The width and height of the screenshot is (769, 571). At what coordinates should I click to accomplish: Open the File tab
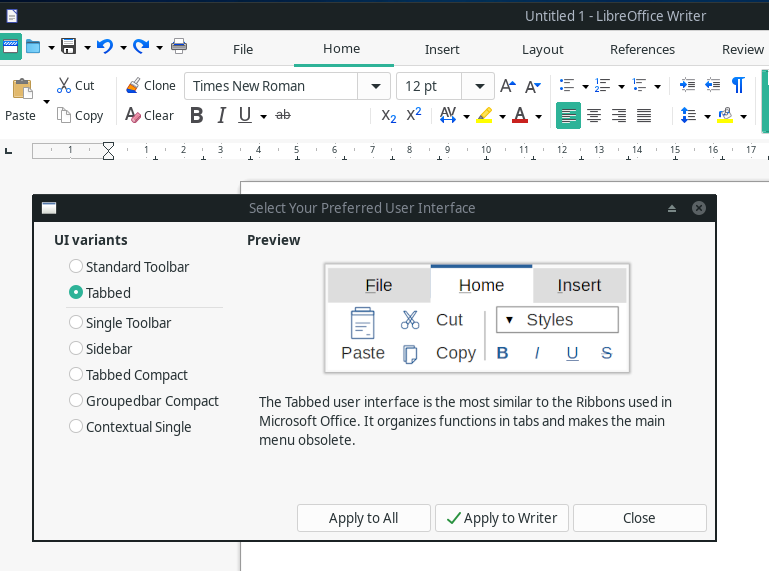click(x=243, y=49)
